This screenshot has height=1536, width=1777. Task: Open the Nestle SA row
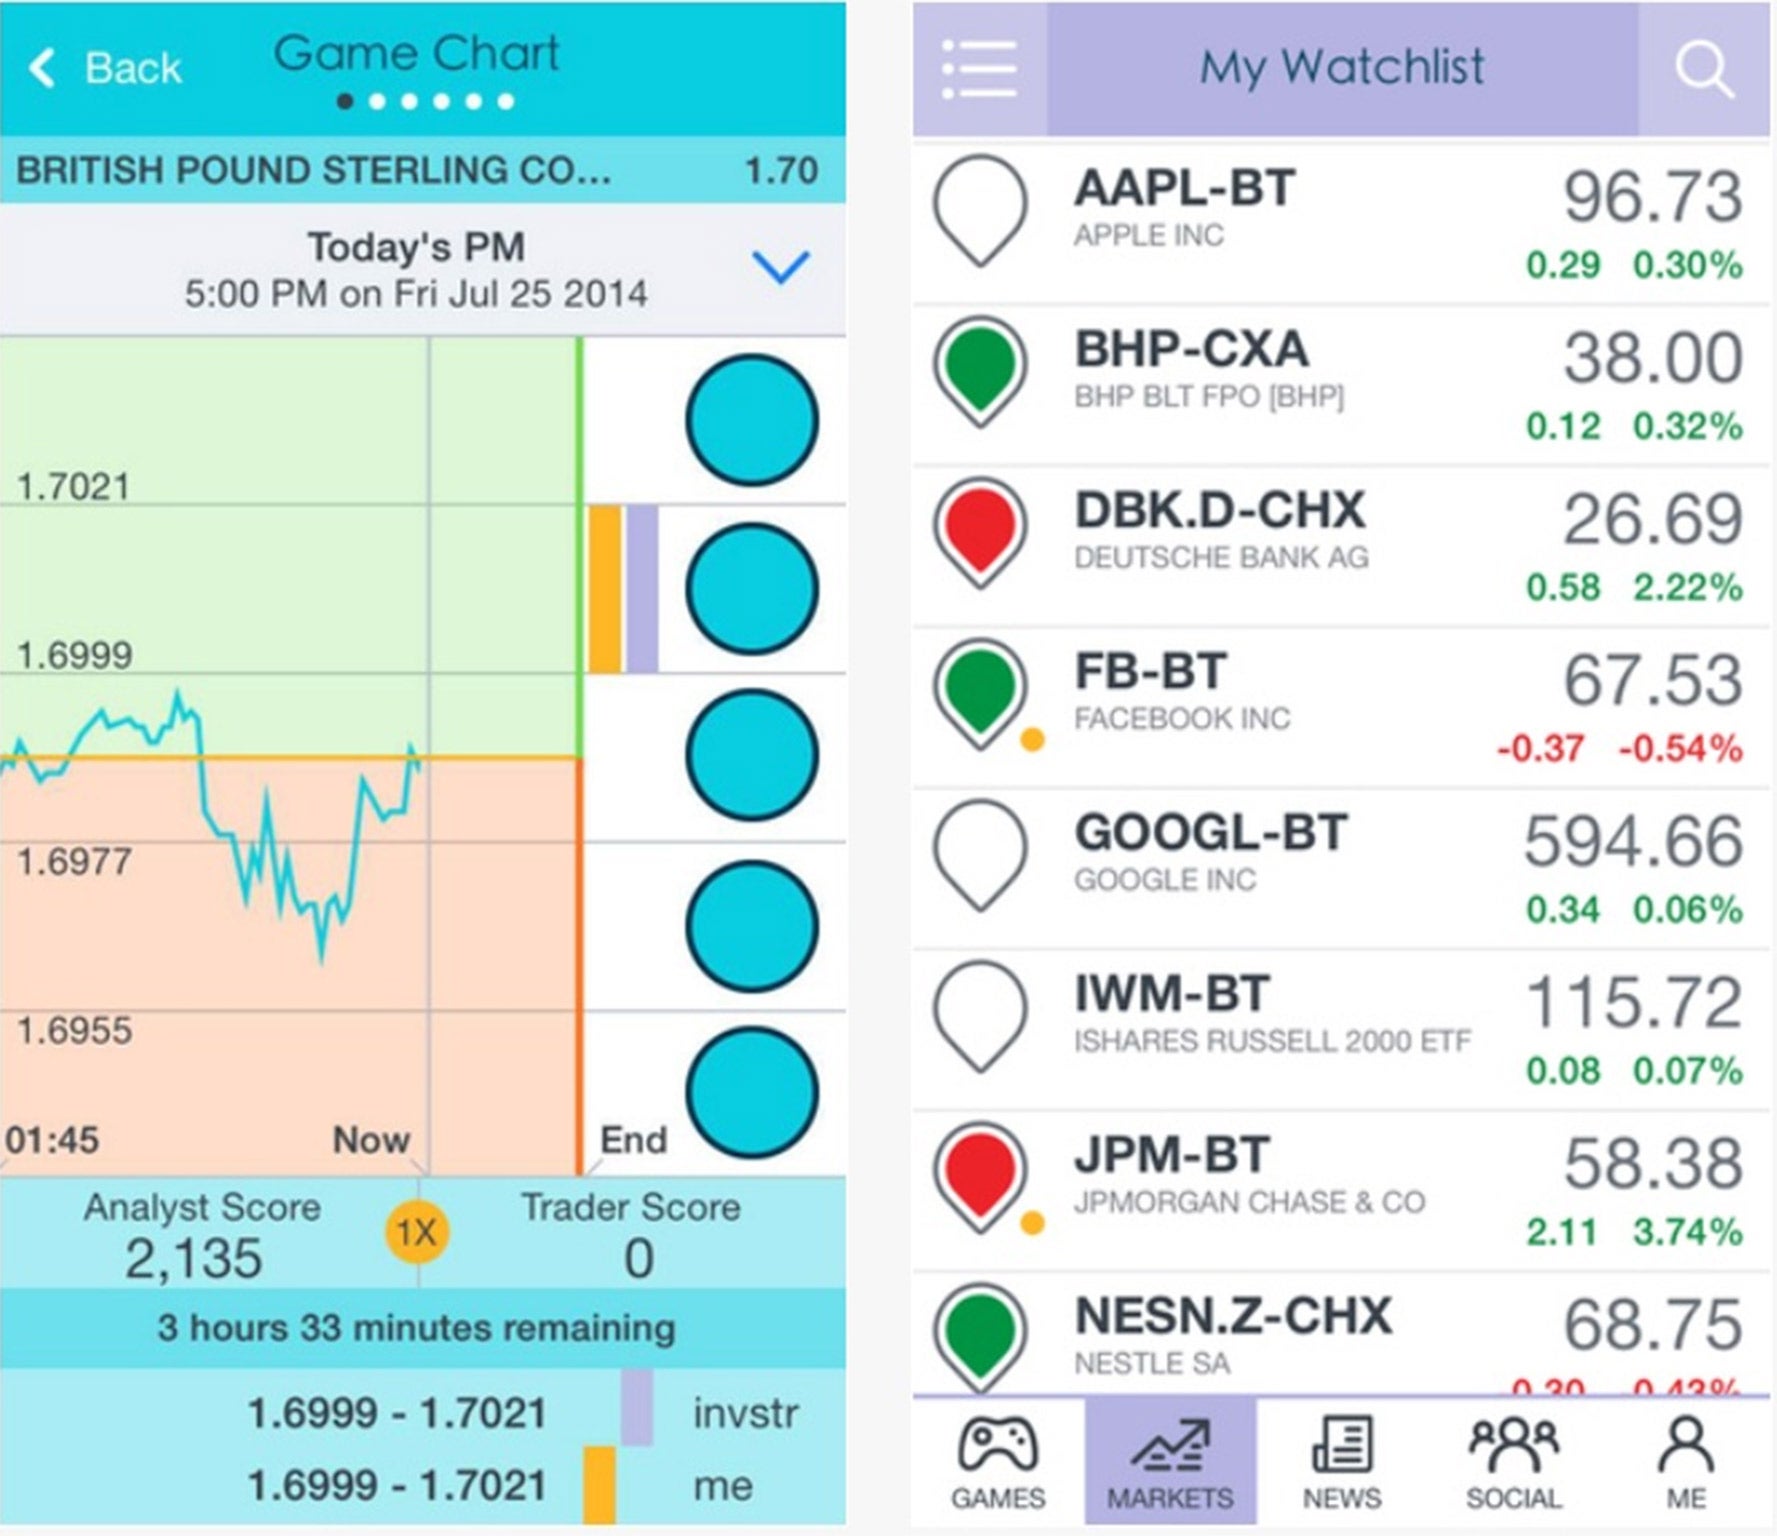click(1341, 1334)
